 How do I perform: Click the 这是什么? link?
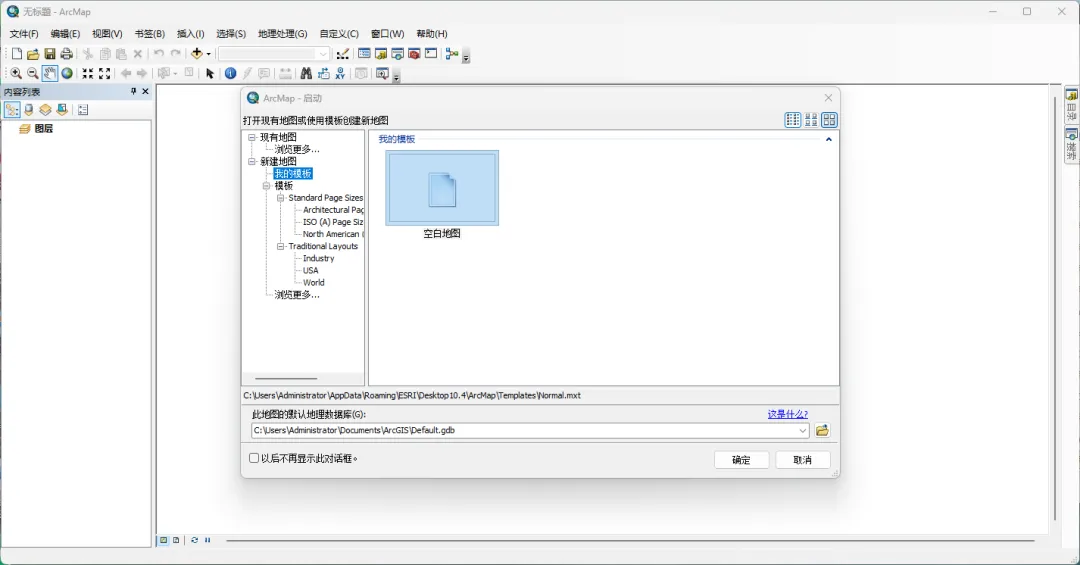click(x=787, y=414)
